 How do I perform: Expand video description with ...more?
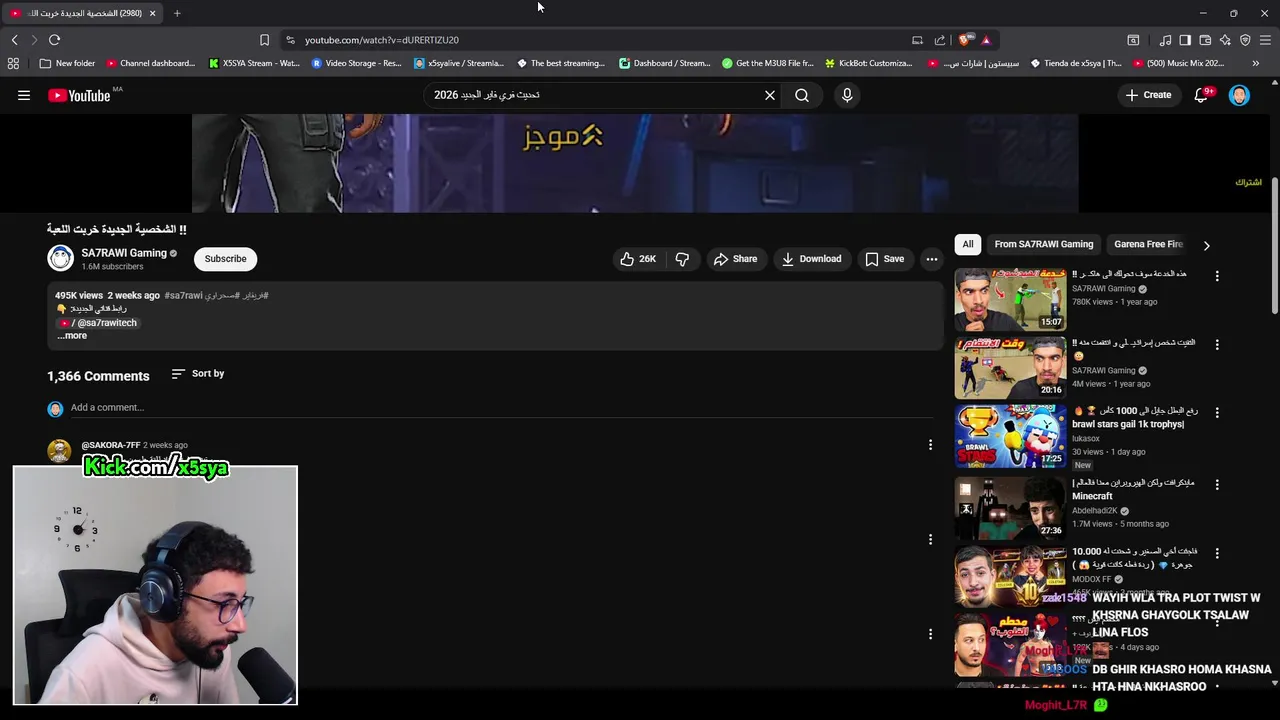(72, 336)
